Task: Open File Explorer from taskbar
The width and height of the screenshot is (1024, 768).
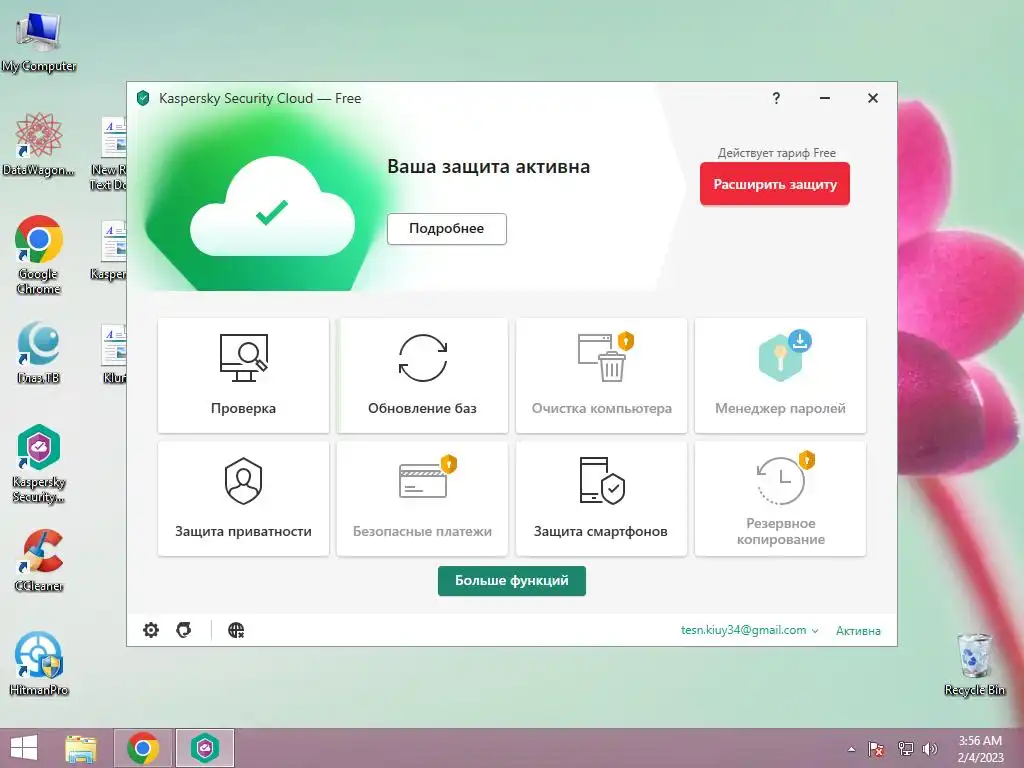Action: [x=81, y=748]
